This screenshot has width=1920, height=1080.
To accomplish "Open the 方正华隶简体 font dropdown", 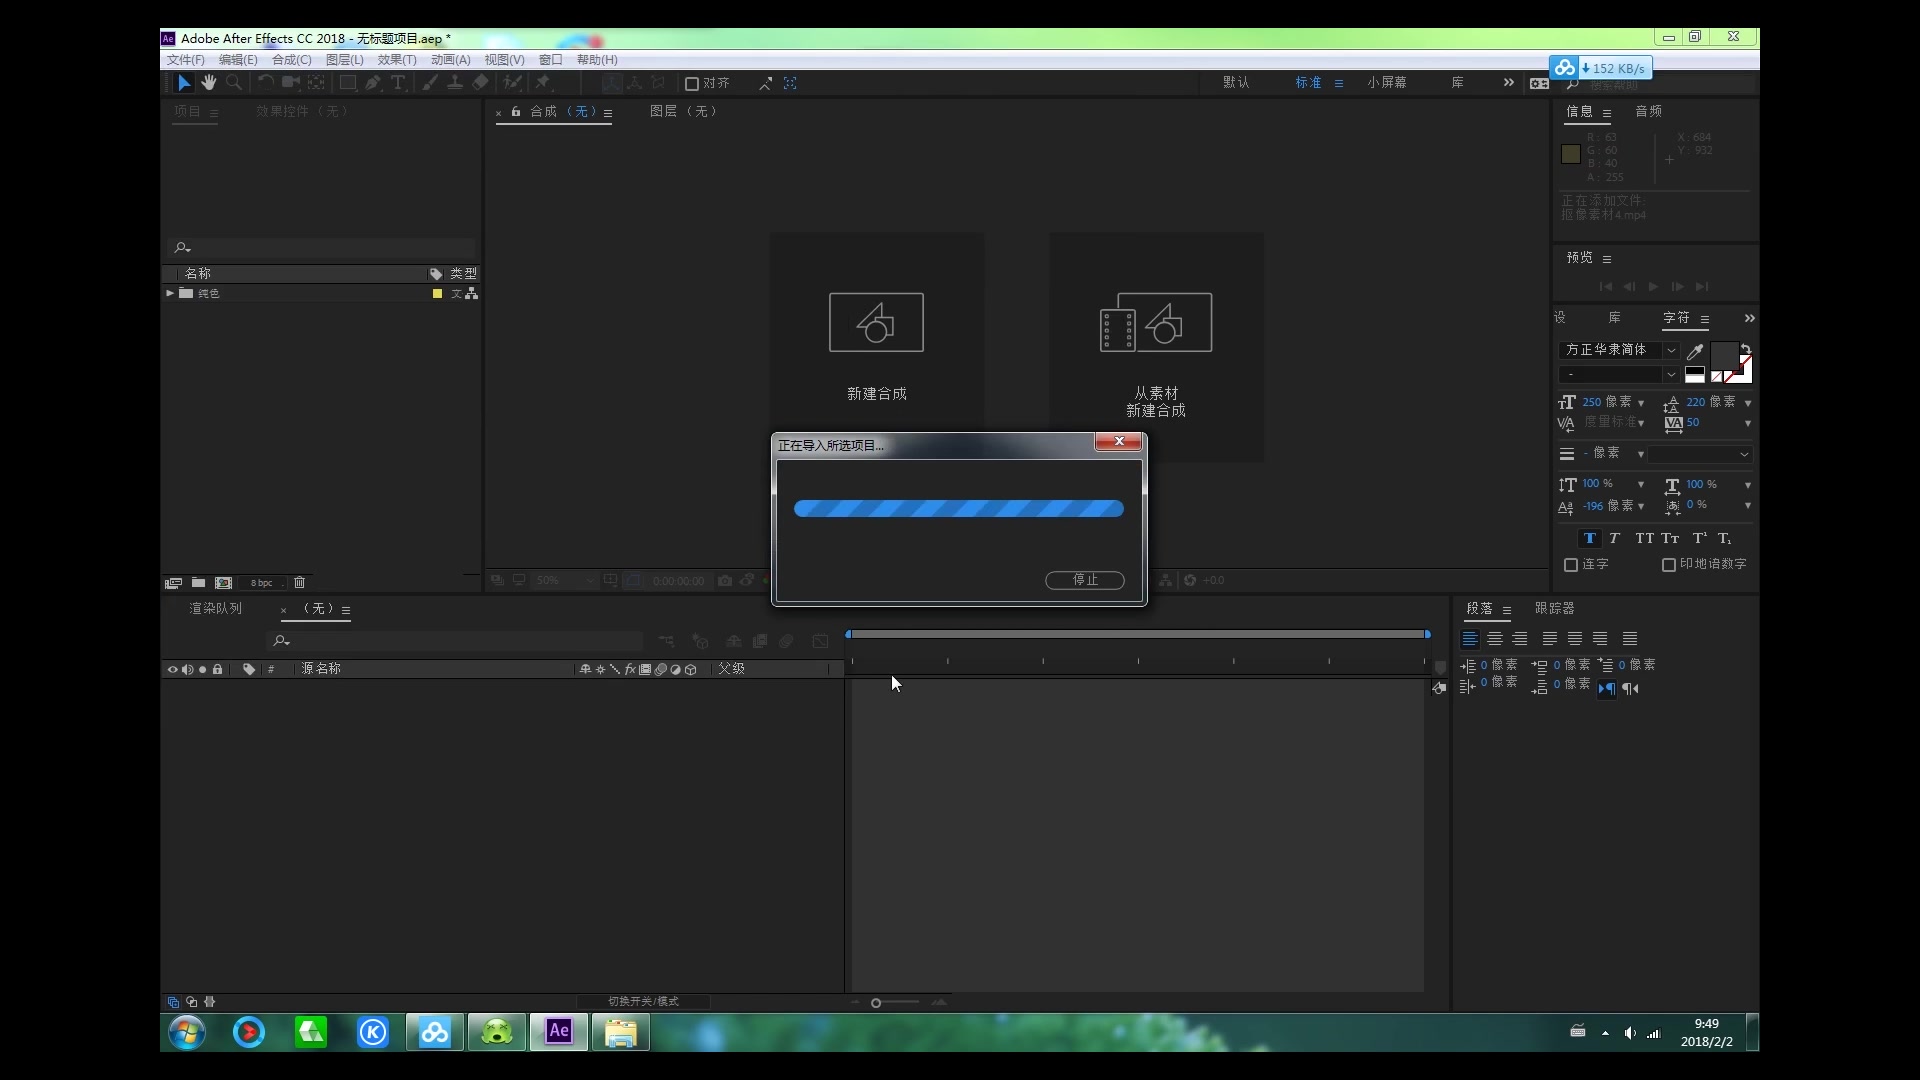I will click(1671, 350).
